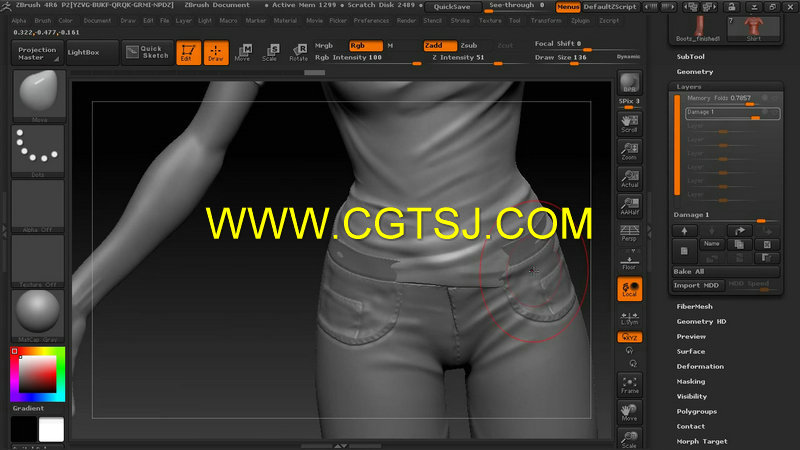Enable Zsub mode
800x450 pixels.
pos(469,45)
